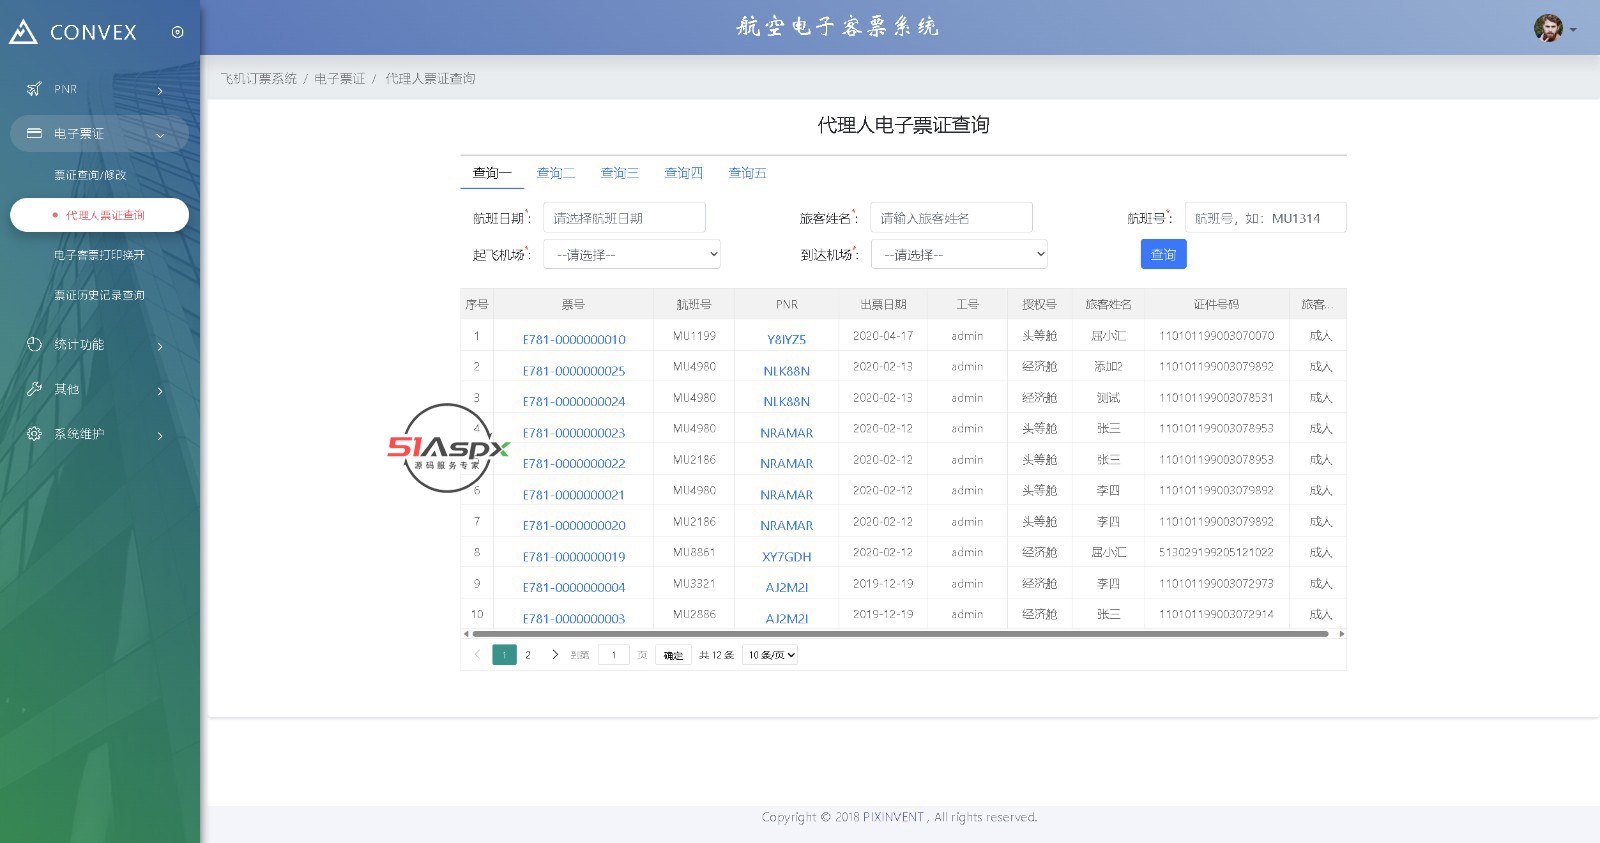
Task: Select 代理人票证查询 sidebar item
Action: pos(100,215)
